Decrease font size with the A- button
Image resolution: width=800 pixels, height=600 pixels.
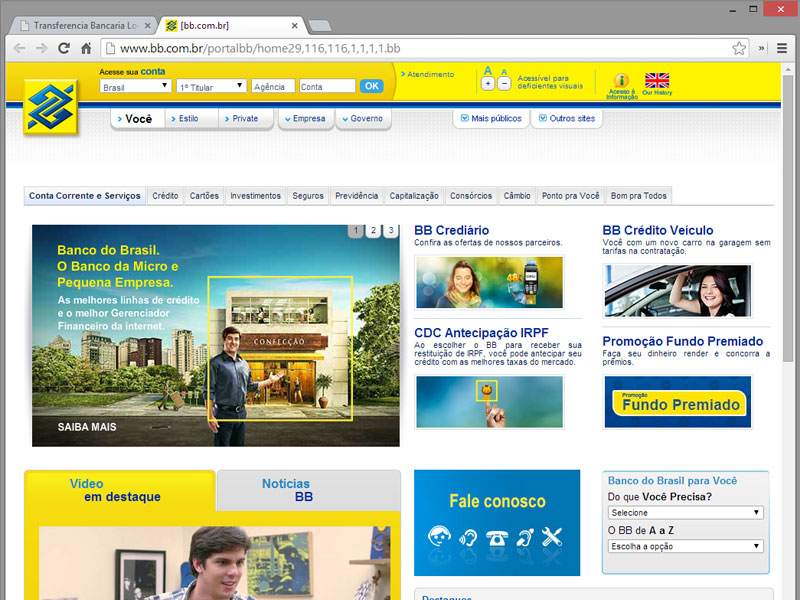tap(504, 83)
